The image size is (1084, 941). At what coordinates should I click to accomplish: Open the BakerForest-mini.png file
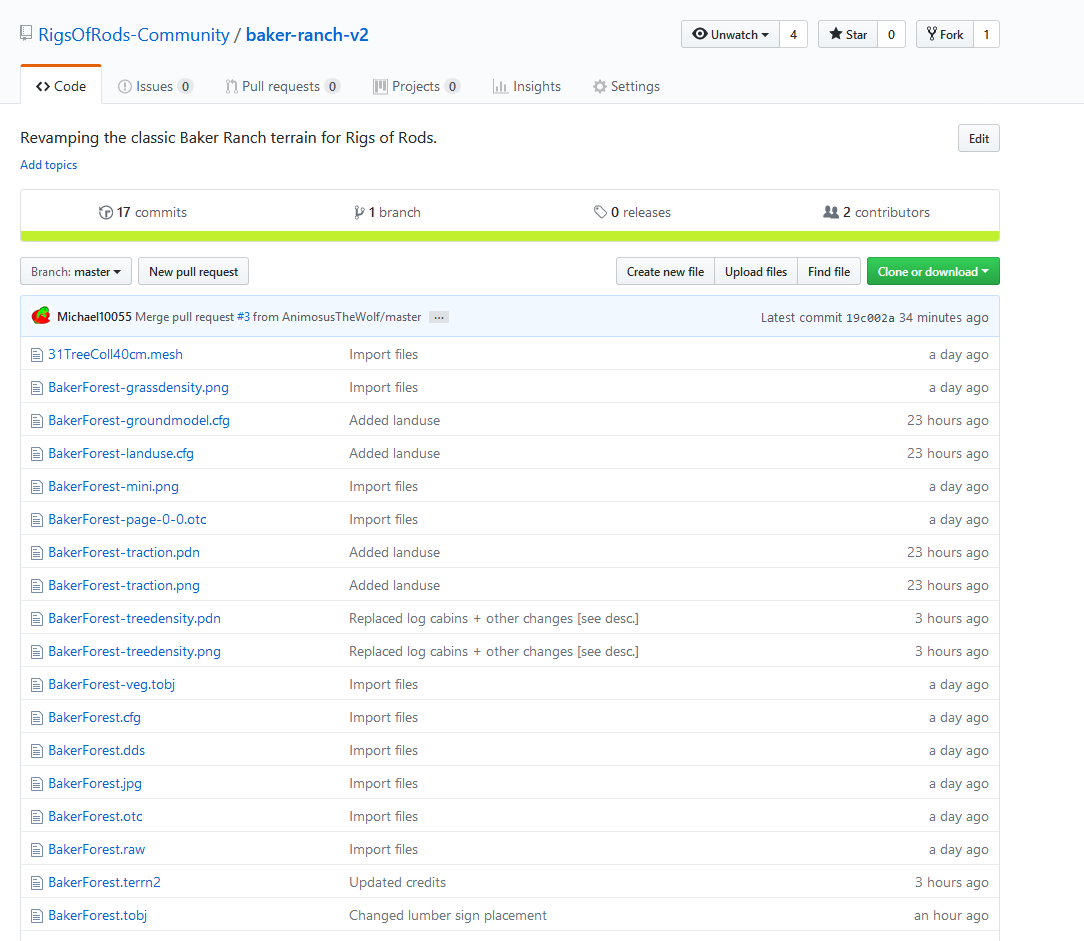pos(113,486)
